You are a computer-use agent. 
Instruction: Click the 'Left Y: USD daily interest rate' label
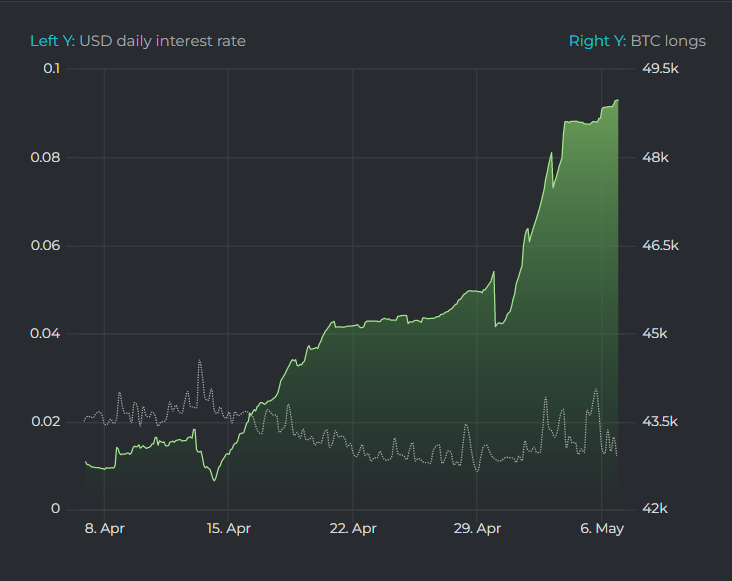click(x=137, y=41)
